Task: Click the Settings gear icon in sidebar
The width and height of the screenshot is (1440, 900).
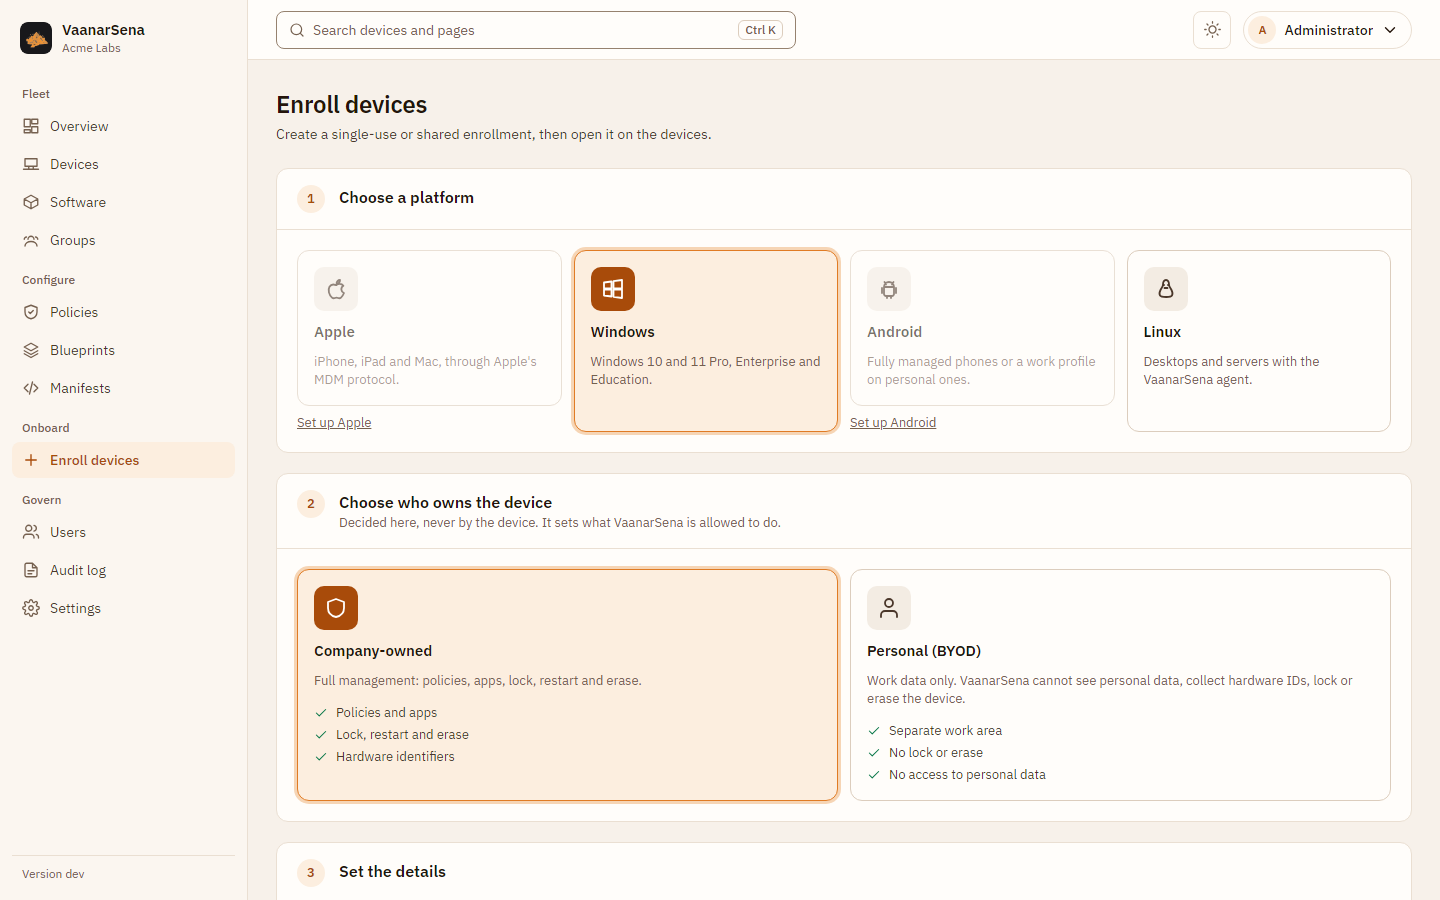Action: click(31, 608)
